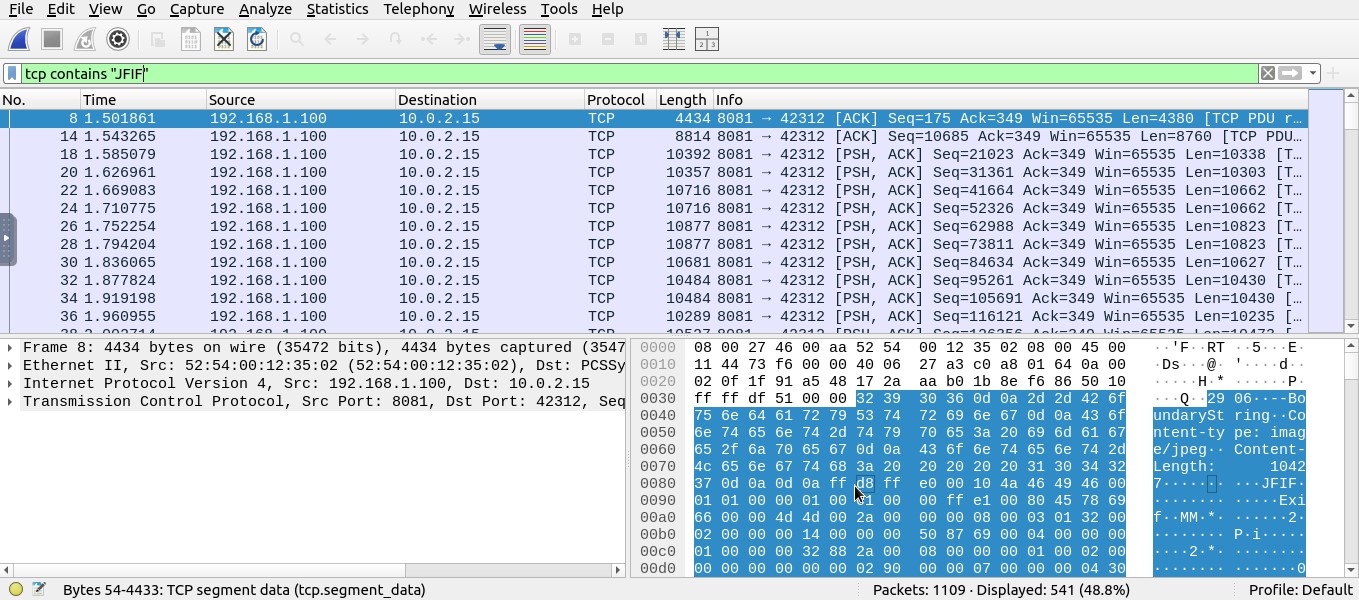
Task: Edit capture file properties status icon
Action: (39, 590)
